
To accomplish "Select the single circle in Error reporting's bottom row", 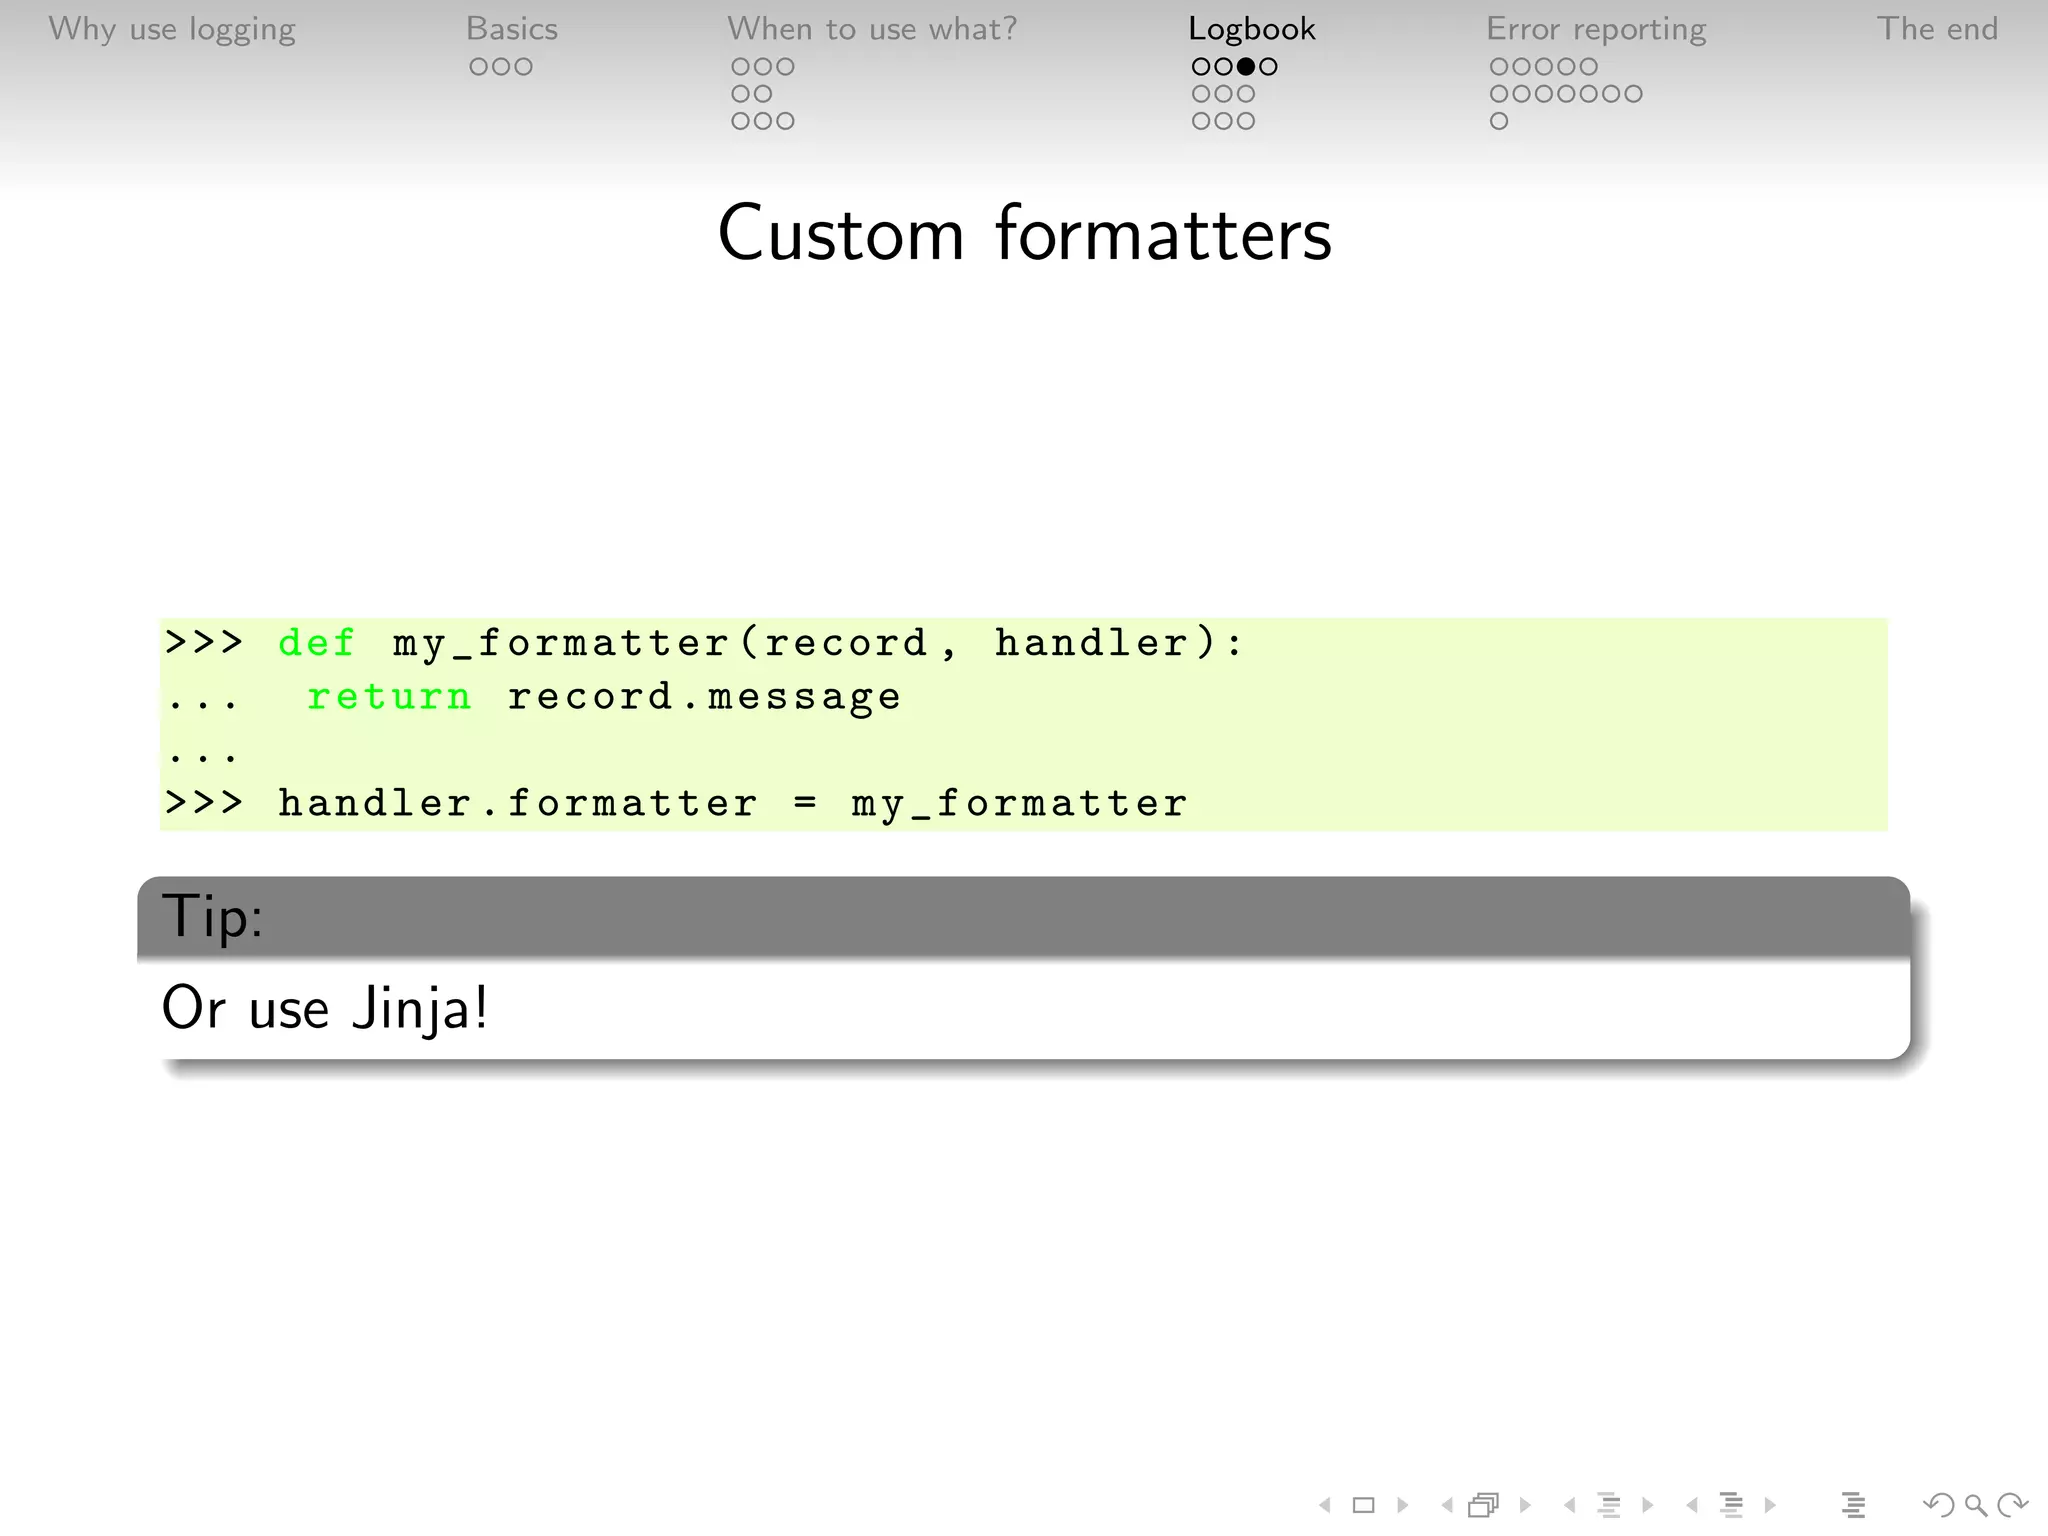I will [1499, 121].
